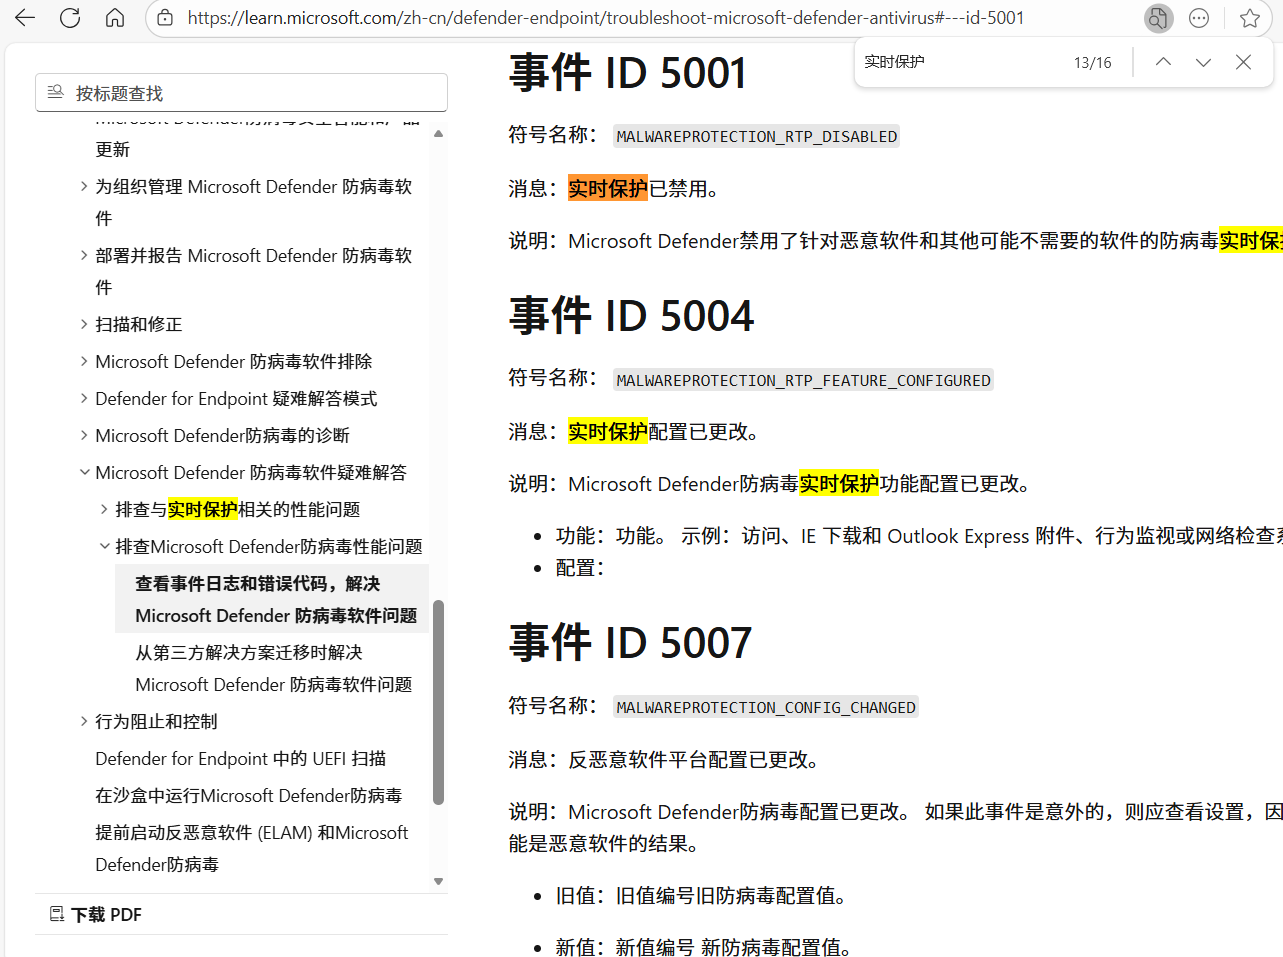The image size is (1283, 957).
Task: Click the 配置： bullet item
Action: (x=580, y=568)
